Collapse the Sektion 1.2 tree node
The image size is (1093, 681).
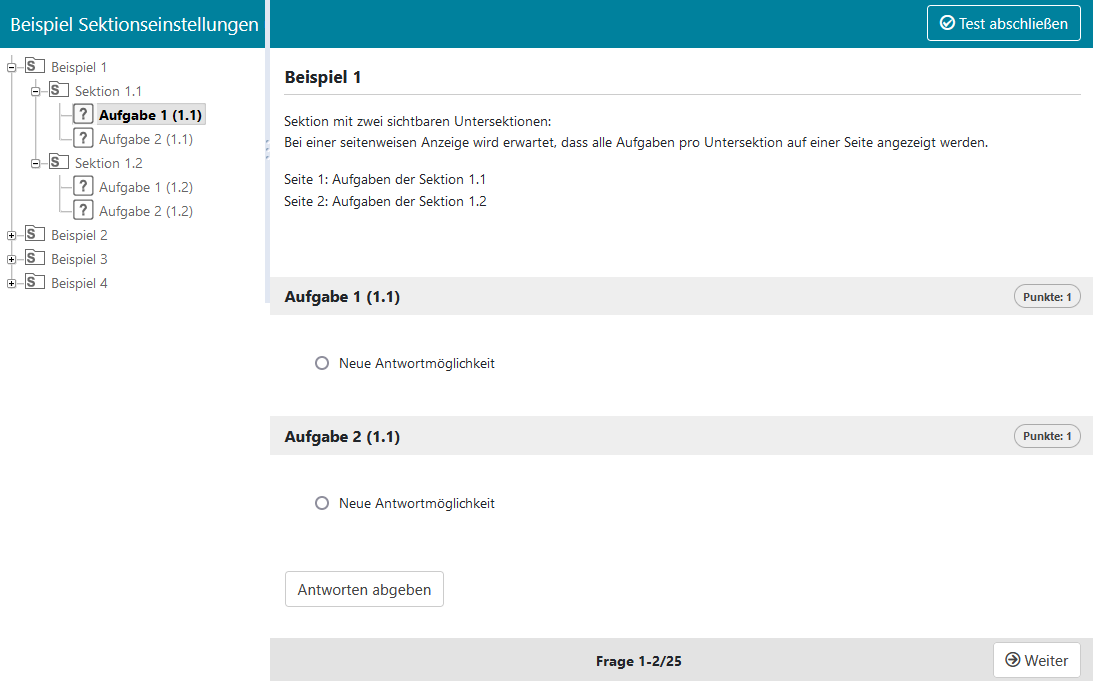click(x=36, y=163)
